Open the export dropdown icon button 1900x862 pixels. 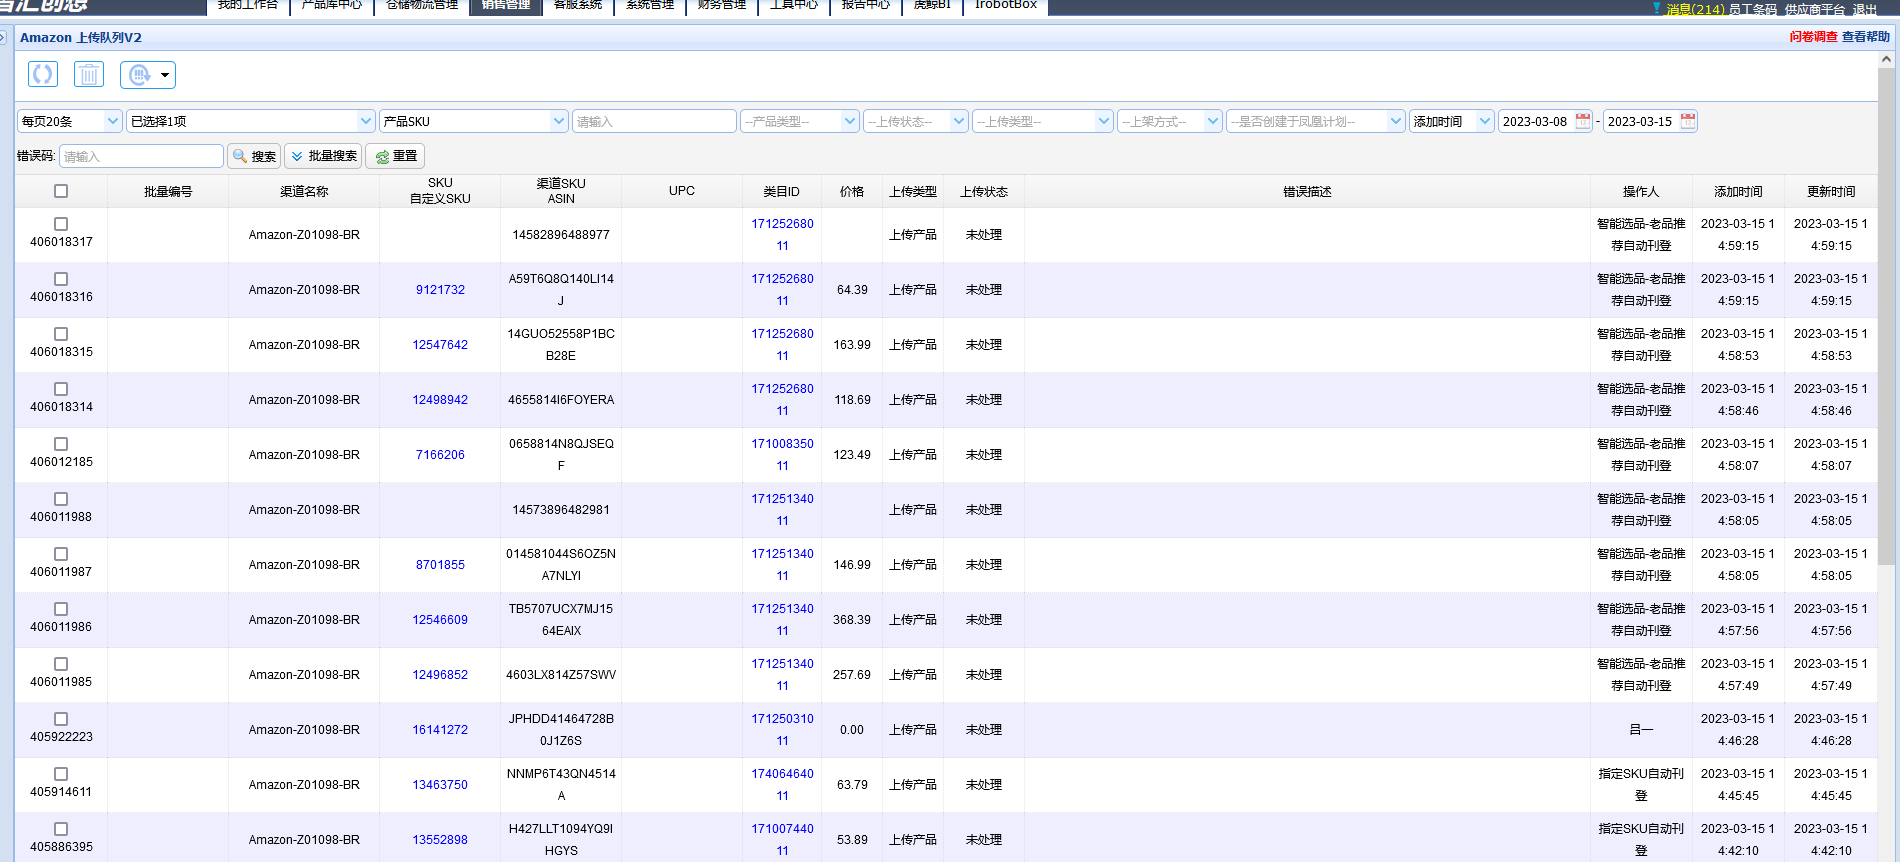click(148, 75)
